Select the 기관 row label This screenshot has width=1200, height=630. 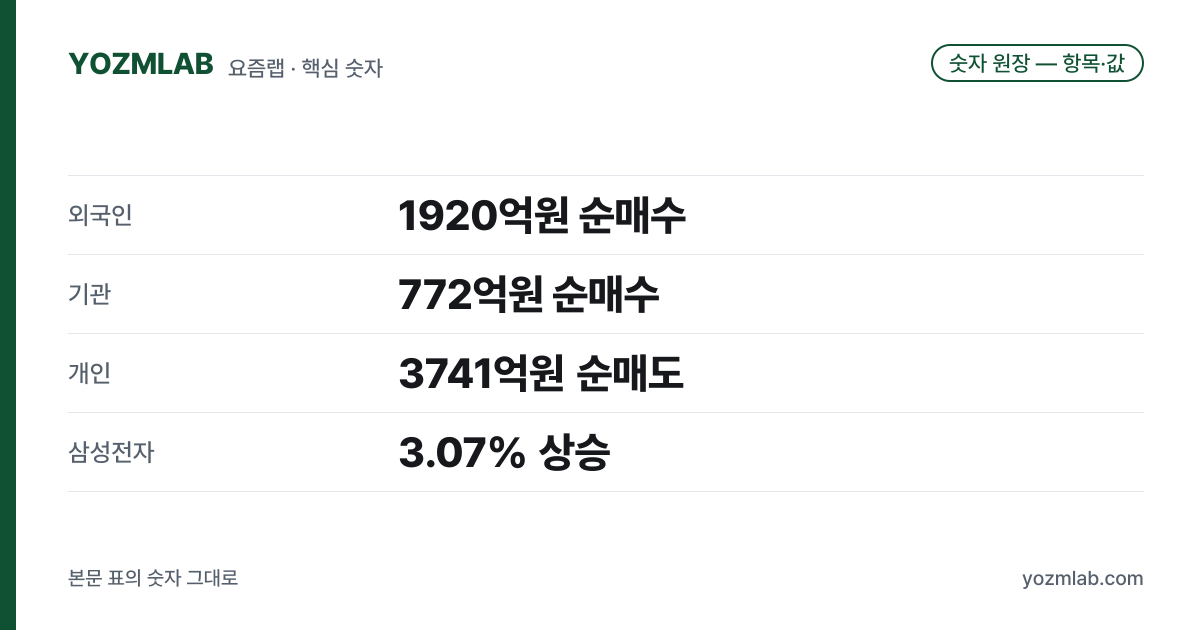click(x=89, y=294)
